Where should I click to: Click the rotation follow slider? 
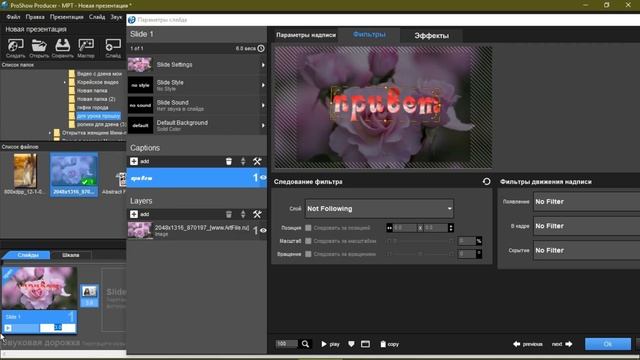coord(420,254)
